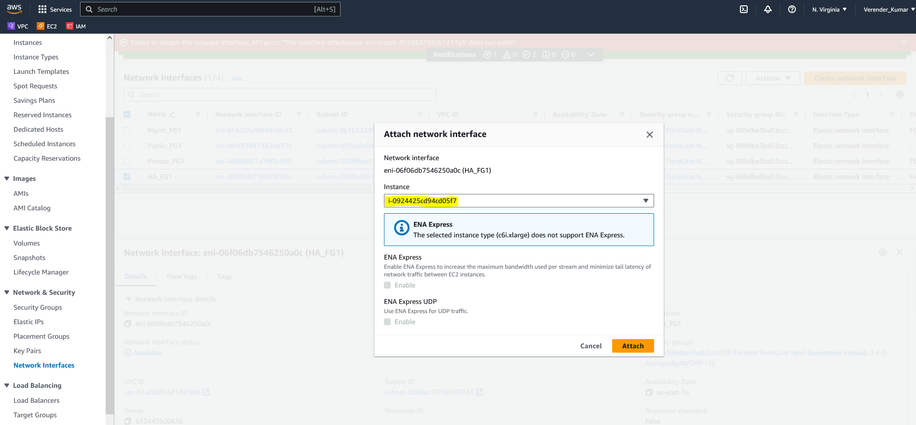This screenshot has width=916, height=425.
Task: Toggle the select-all header checkbox
Action: click(x=127, y=114)
